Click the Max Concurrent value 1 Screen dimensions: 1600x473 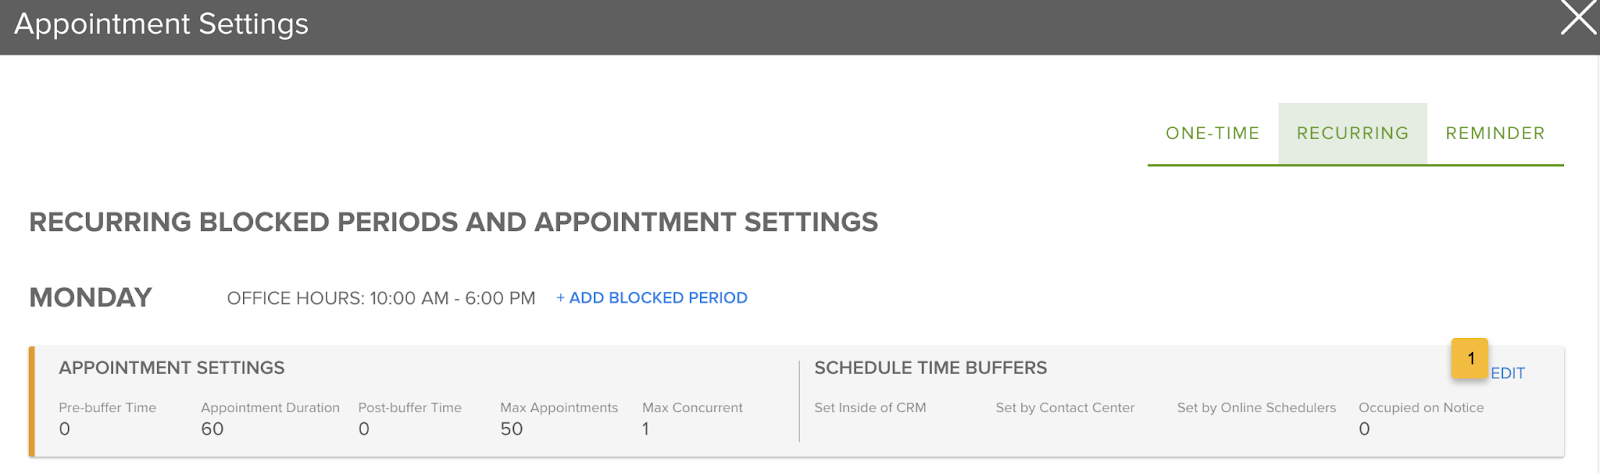click(646, 429)
